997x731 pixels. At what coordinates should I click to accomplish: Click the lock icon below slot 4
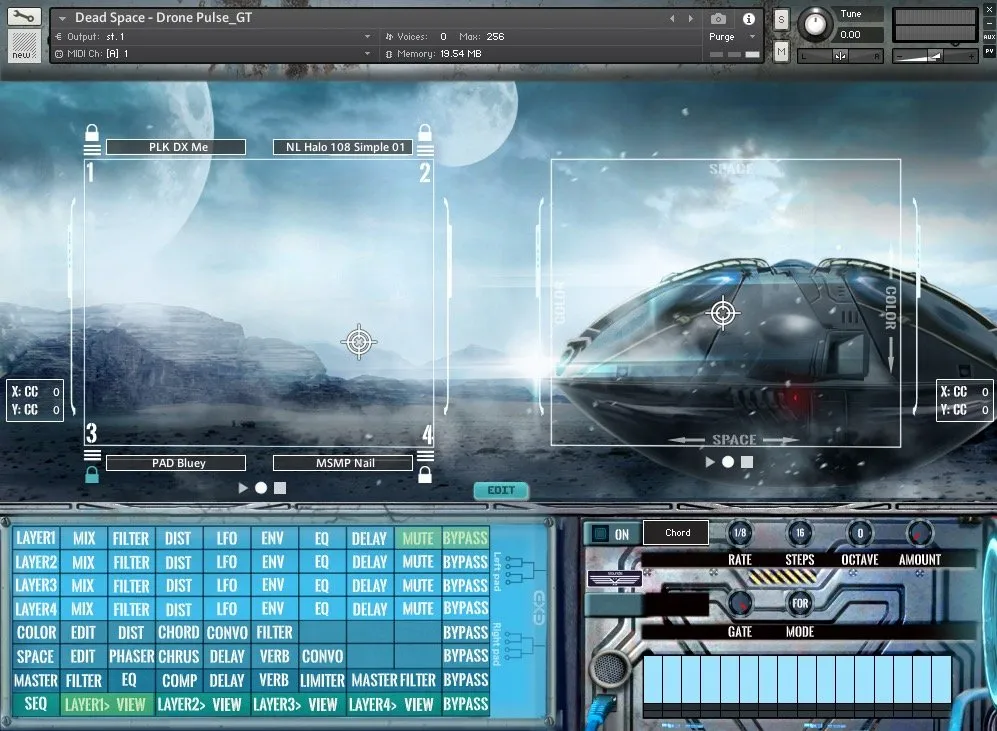425,475
